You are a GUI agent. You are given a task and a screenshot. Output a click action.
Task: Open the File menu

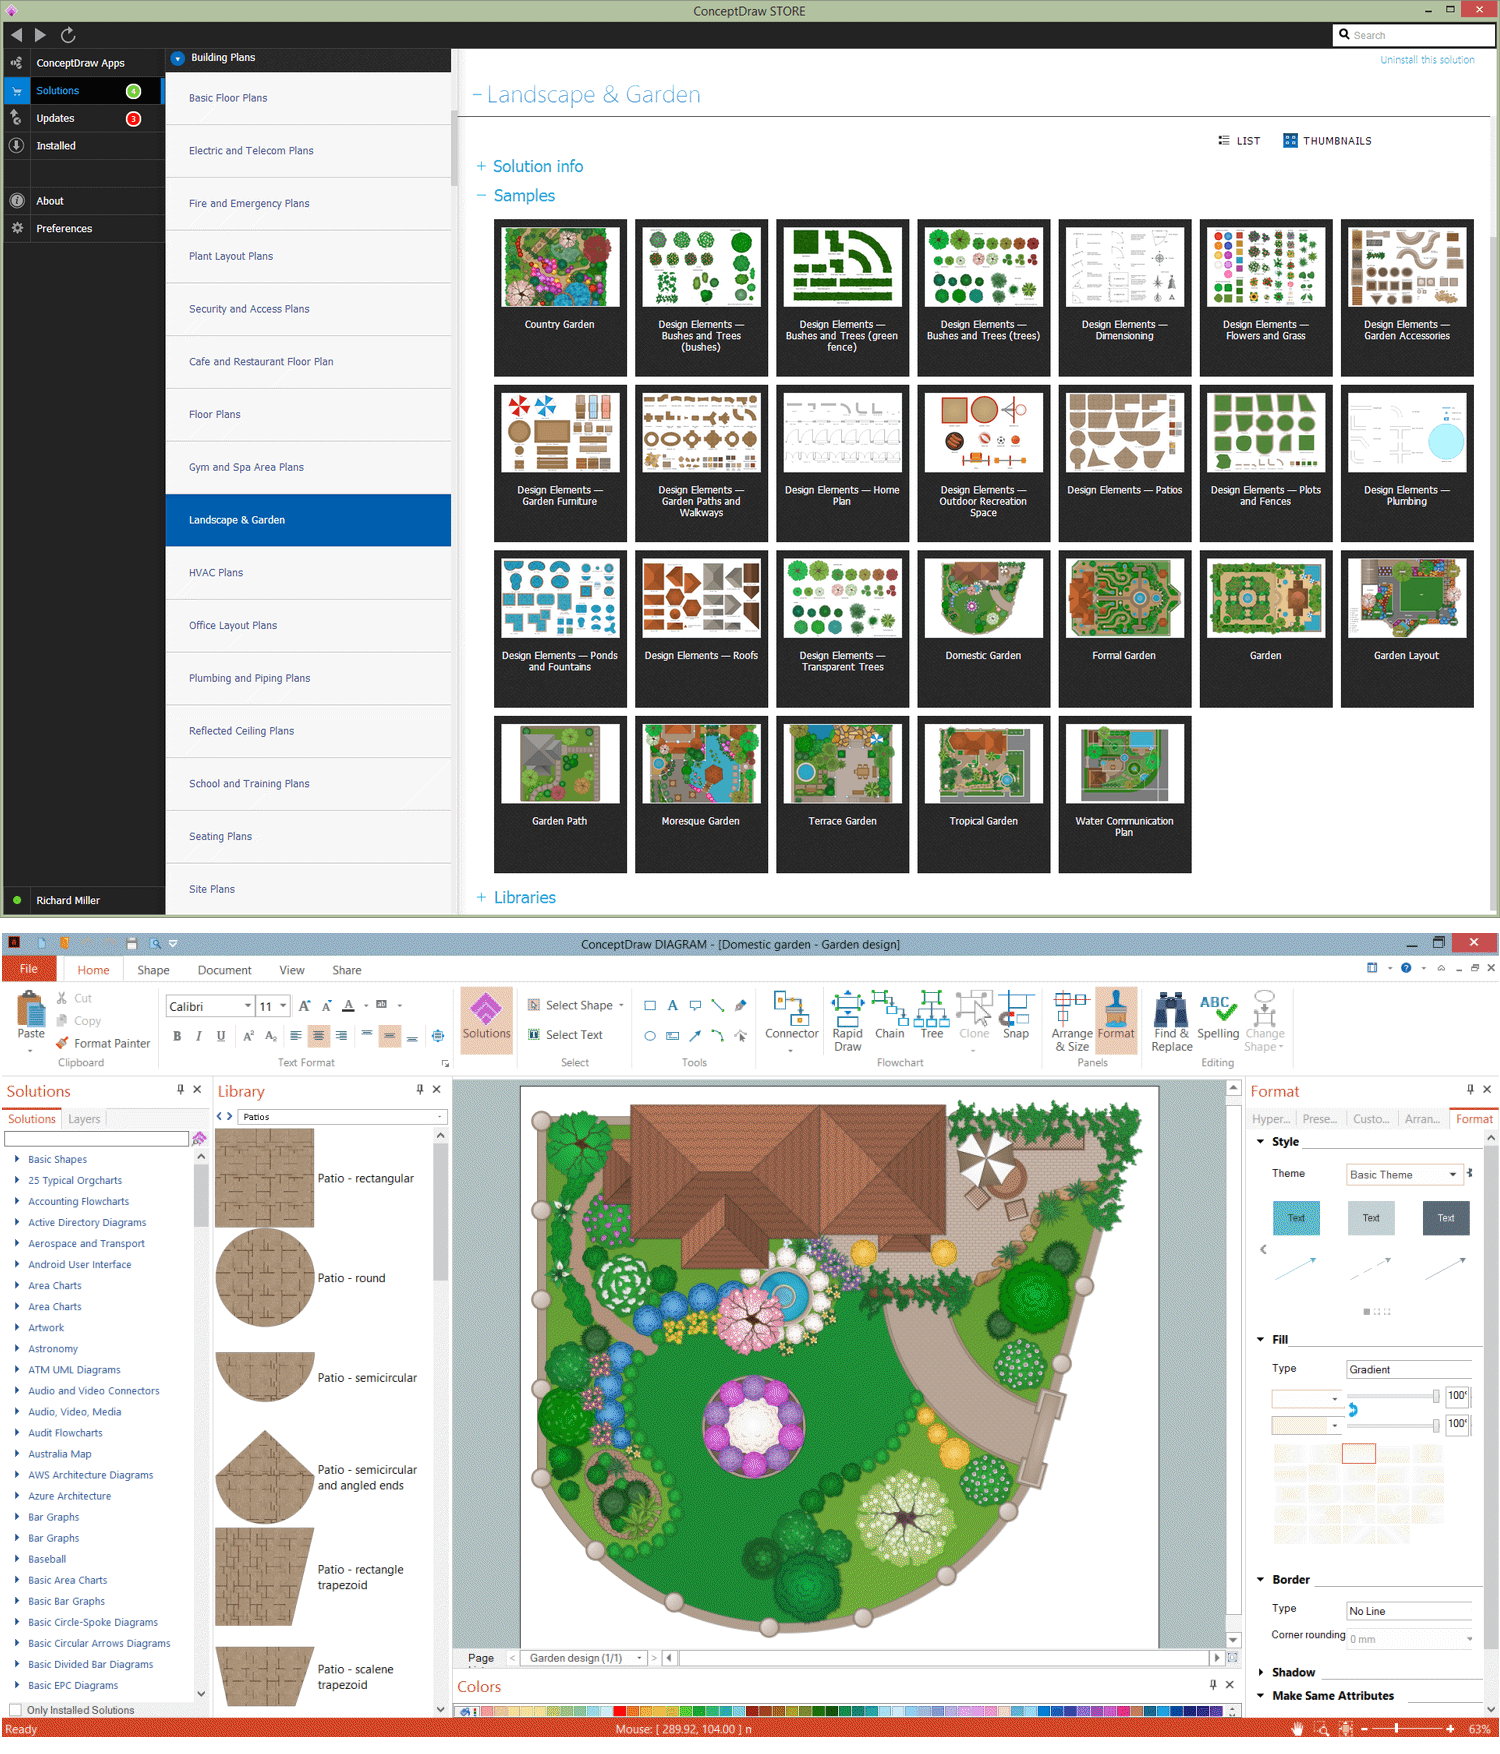(x=29, y=969)
